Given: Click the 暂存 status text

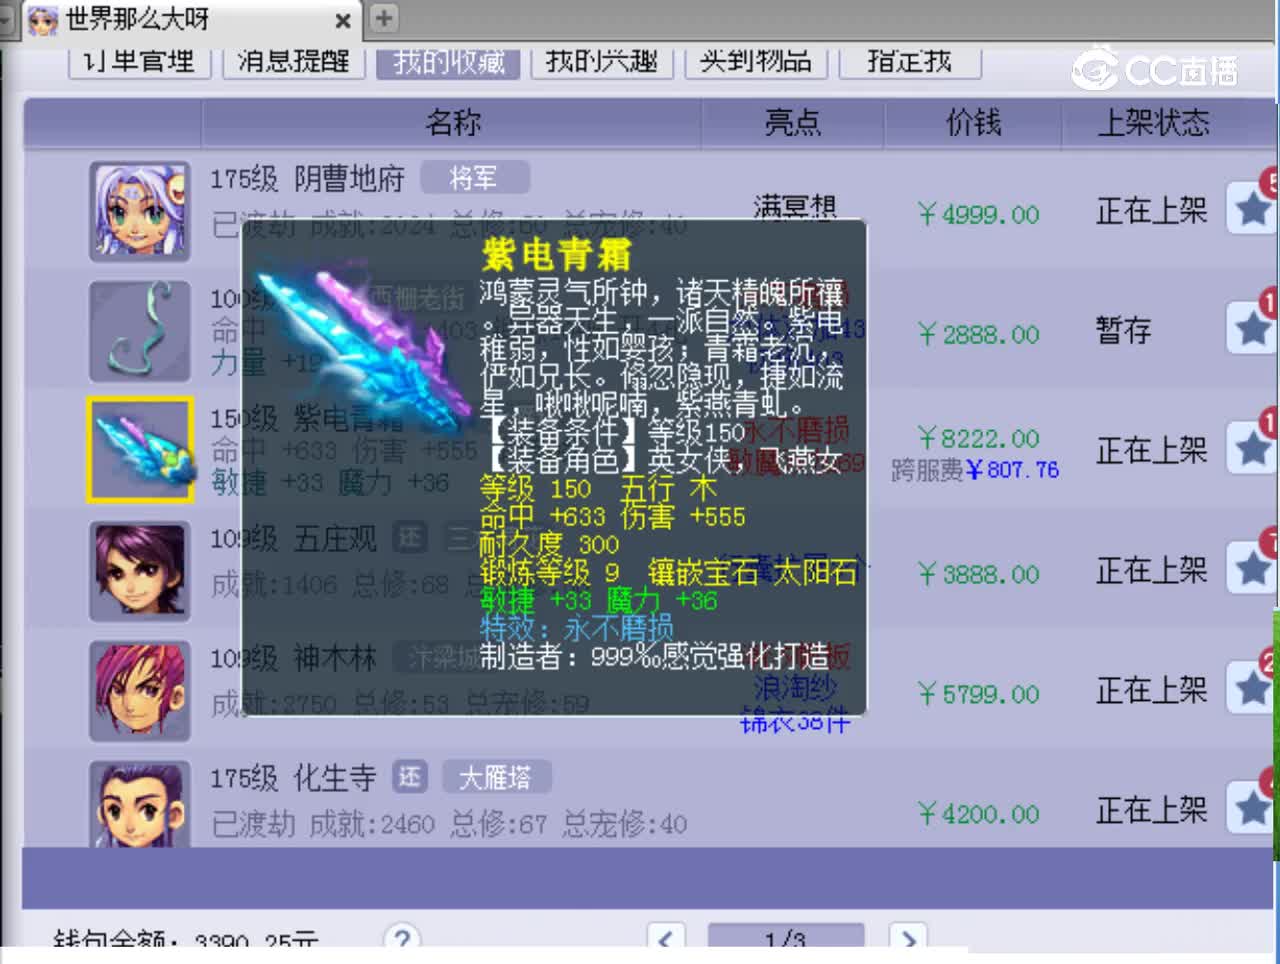Looking at the screenshot, I should pos(1124,330).
